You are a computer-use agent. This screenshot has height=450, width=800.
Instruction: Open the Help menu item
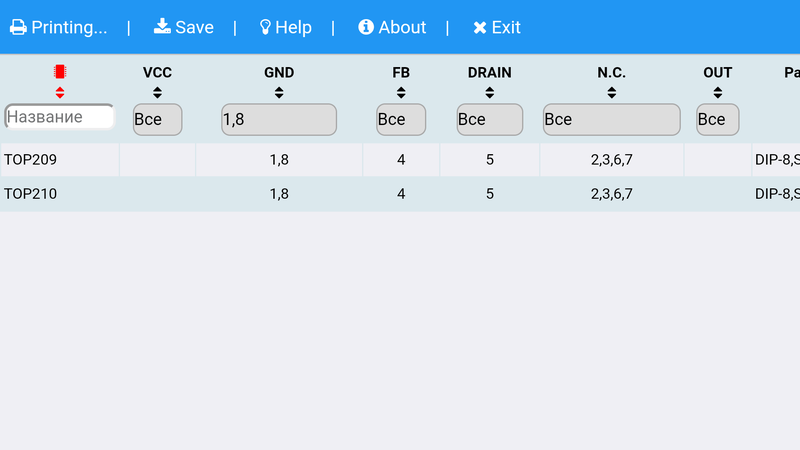click(286, 28)
